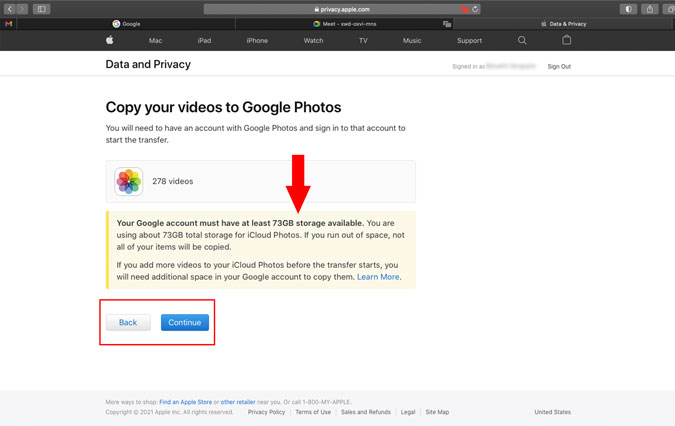Viewport: 675px width, 426px height.
Task: Open the Find an Apple Store link
Action: point(186,402)
